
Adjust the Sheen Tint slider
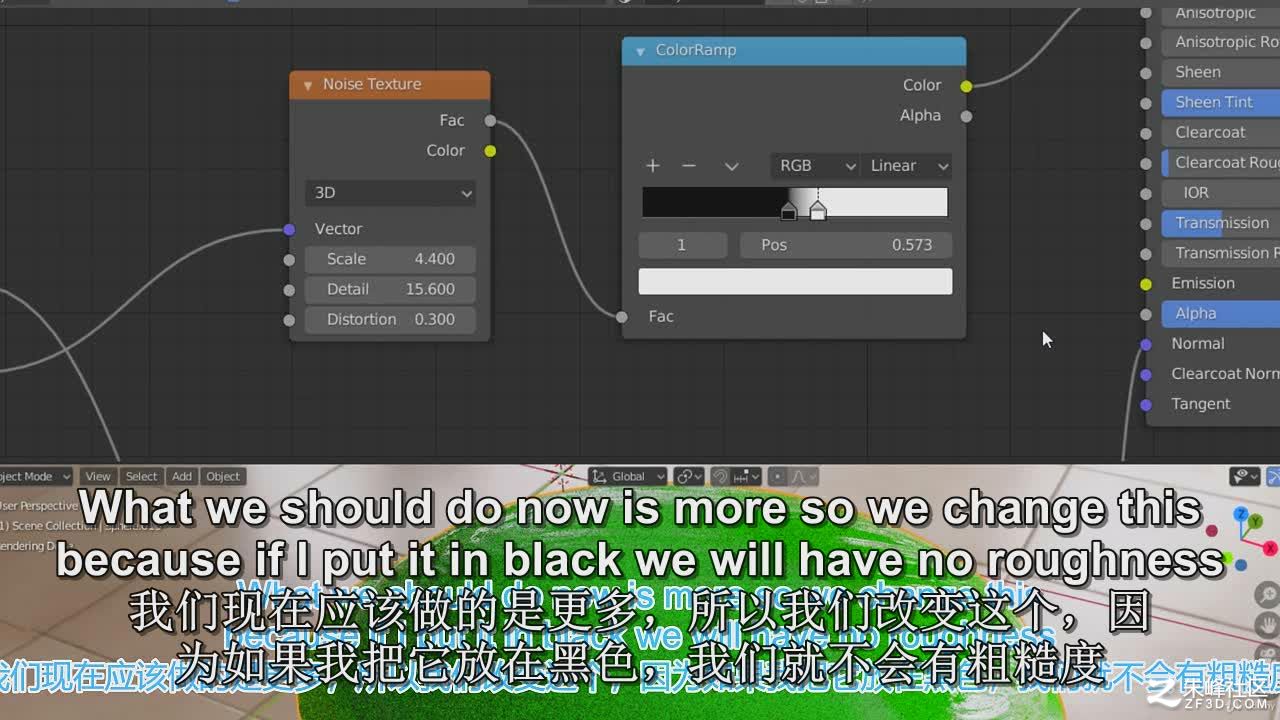click(x=1221, y=102)
